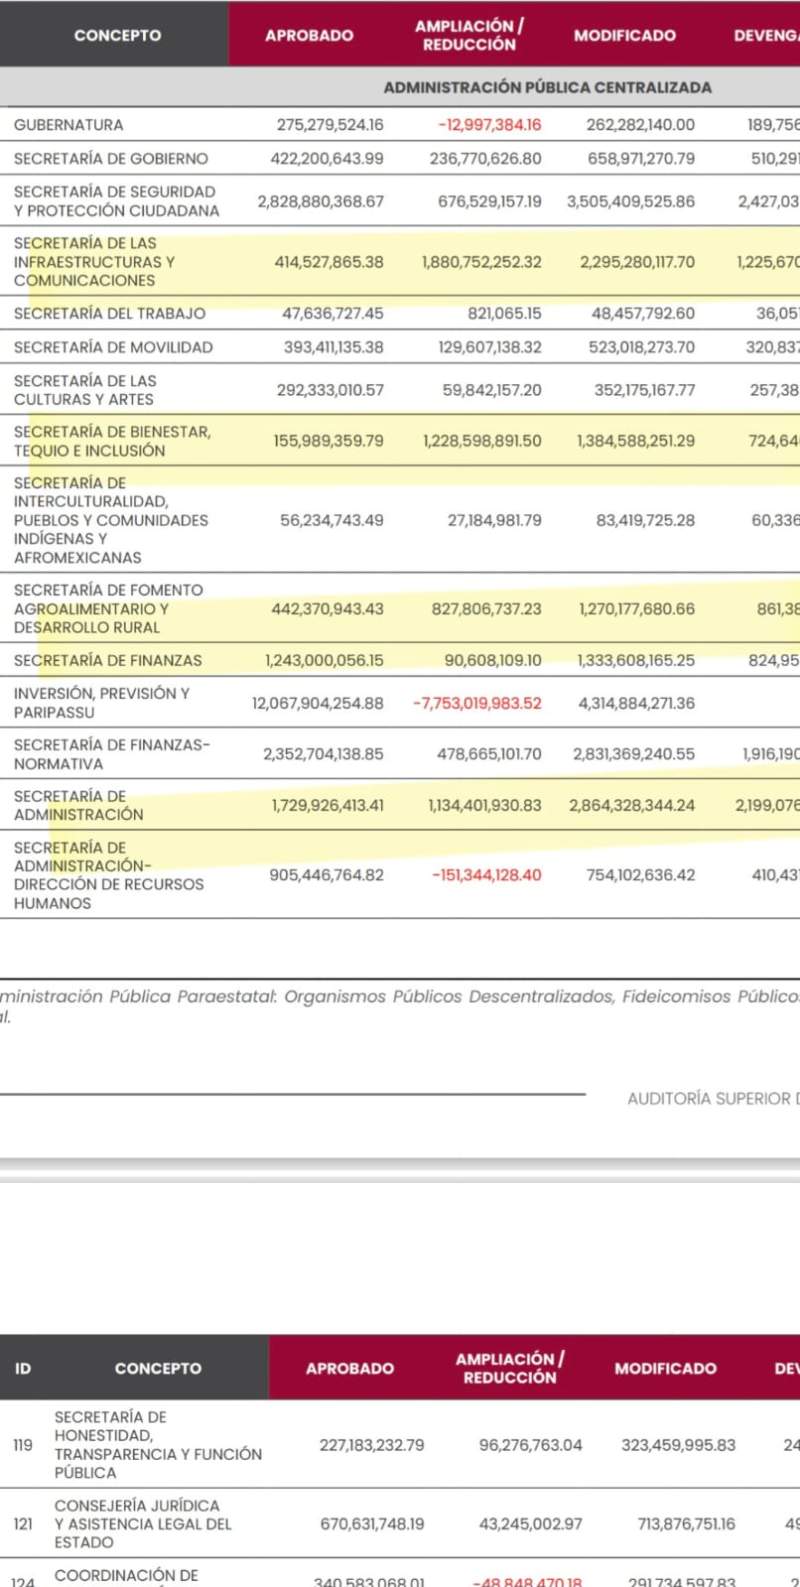This screenshot has width=800, height=1587.
Task: Select row 119 Secretaría de Honestidad concept
Action: point(158,1444)
